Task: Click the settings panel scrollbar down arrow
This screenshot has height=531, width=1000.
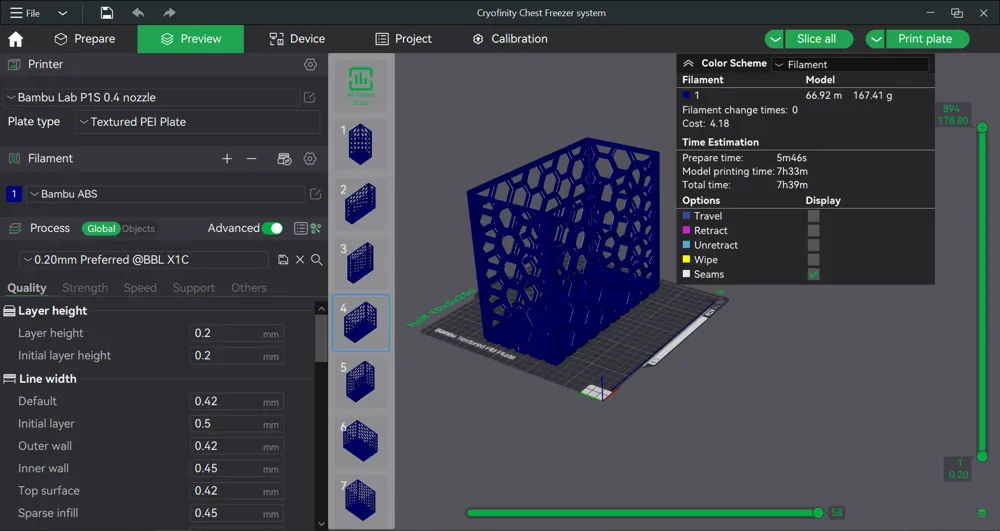Action: click(x=321, y=523)
